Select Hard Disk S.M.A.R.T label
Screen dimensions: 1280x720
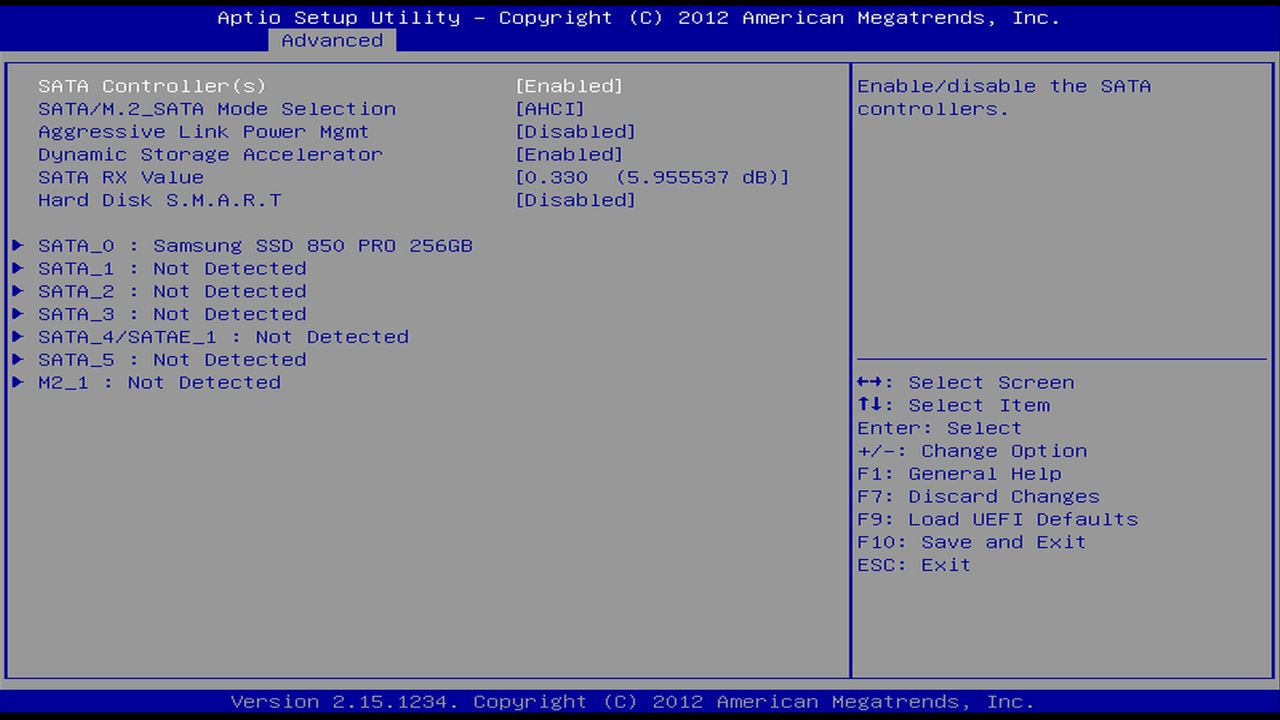pos(160,200)
